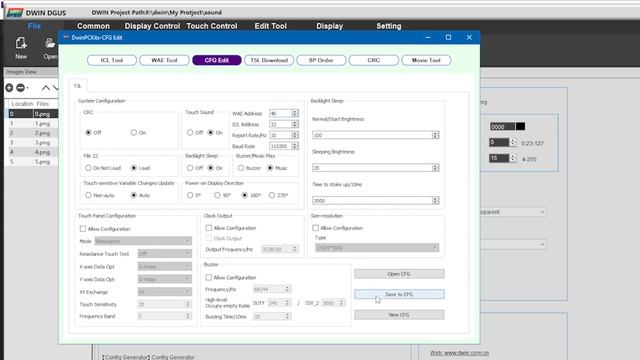Expand Resistance Touch Test dropdown
Screen dimensions: 640x360
coord(164,253)
